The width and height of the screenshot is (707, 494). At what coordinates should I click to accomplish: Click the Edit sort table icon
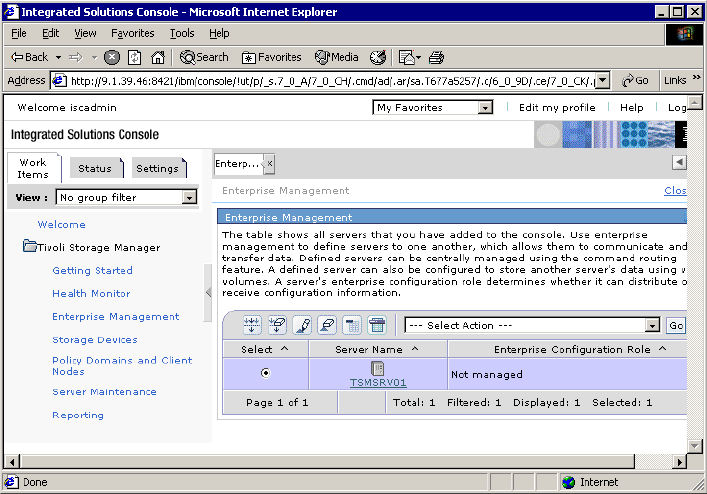[302, 325]
